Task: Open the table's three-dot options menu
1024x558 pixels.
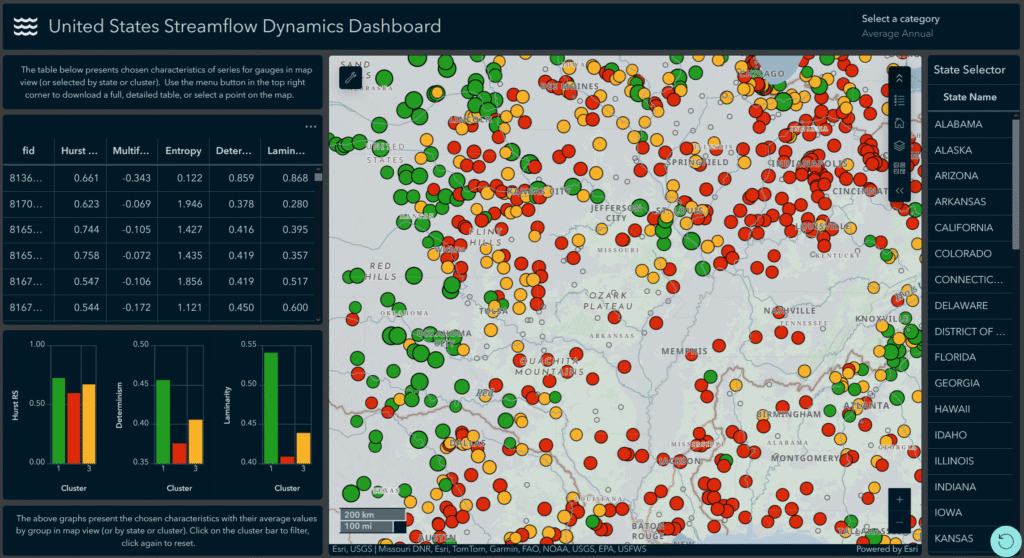Action: point(310,127)
